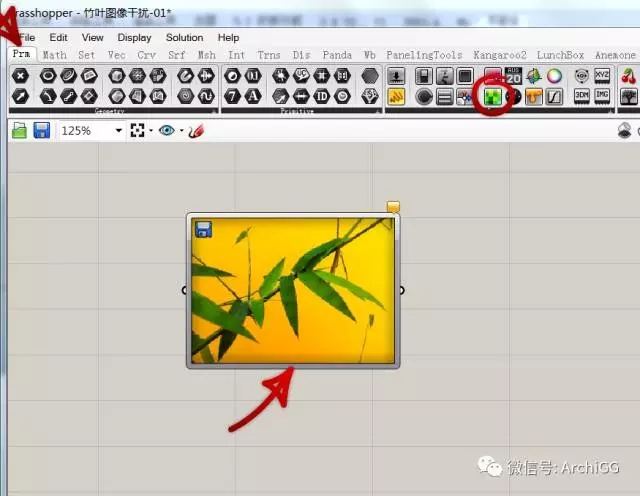This screenshot has height=496, width=640.
Task: Expand the Primitive panel category bar
Action: point(302,111)
